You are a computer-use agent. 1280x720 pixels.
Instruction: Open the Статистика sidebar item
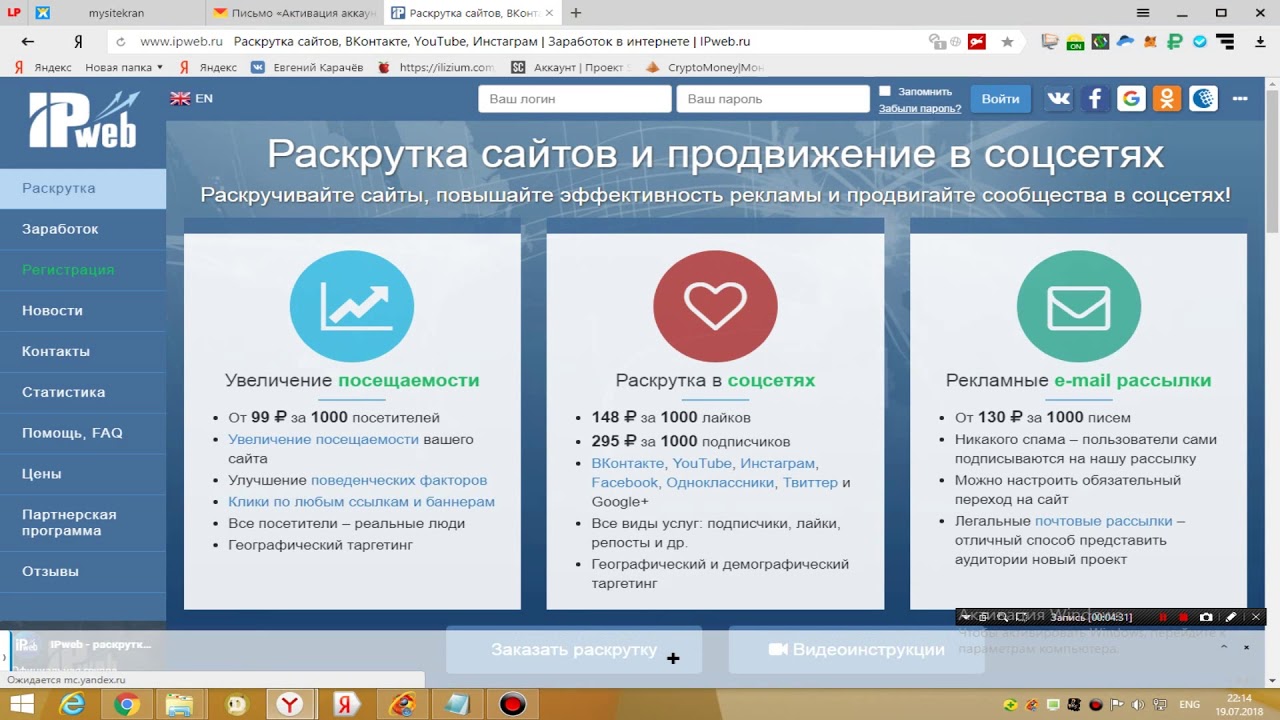click(x=83, y=392)
